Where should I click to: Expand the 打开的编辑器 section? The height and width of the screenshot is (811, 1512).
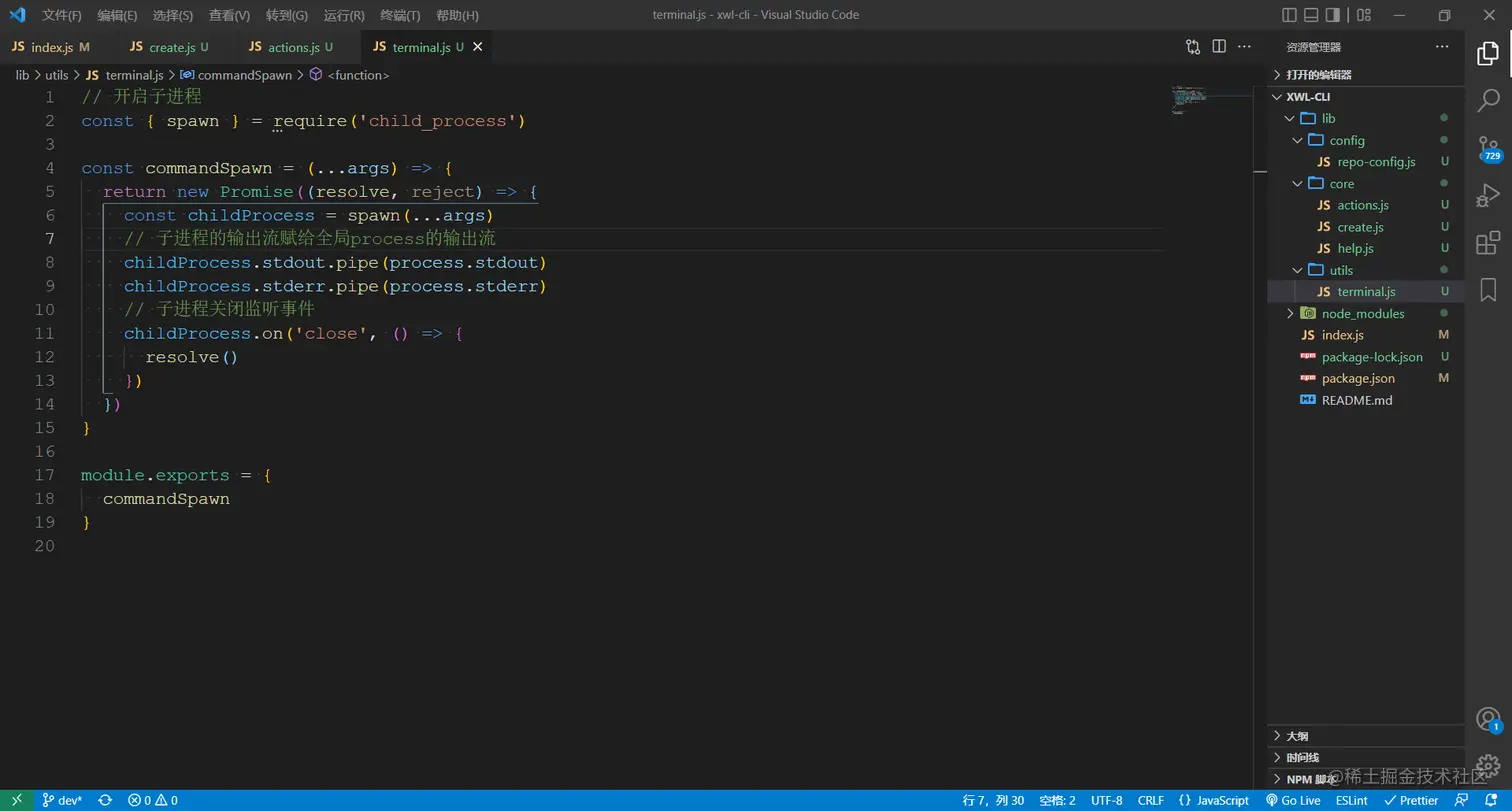pyautogui.click(x=1365, y=75)
